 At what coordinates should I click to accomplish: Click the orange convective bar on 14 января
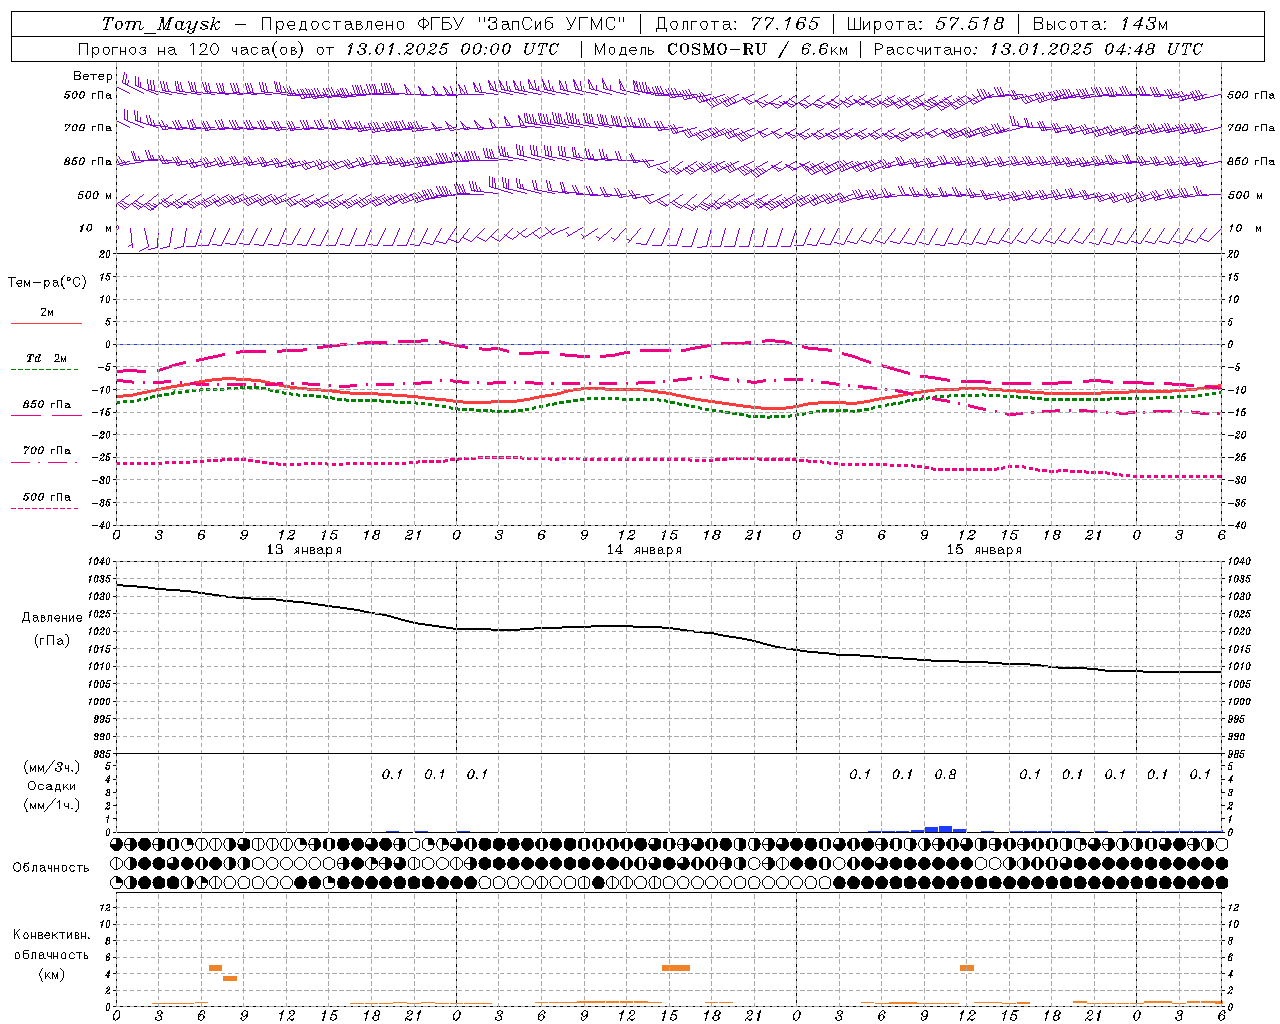(x=676, y=967)
